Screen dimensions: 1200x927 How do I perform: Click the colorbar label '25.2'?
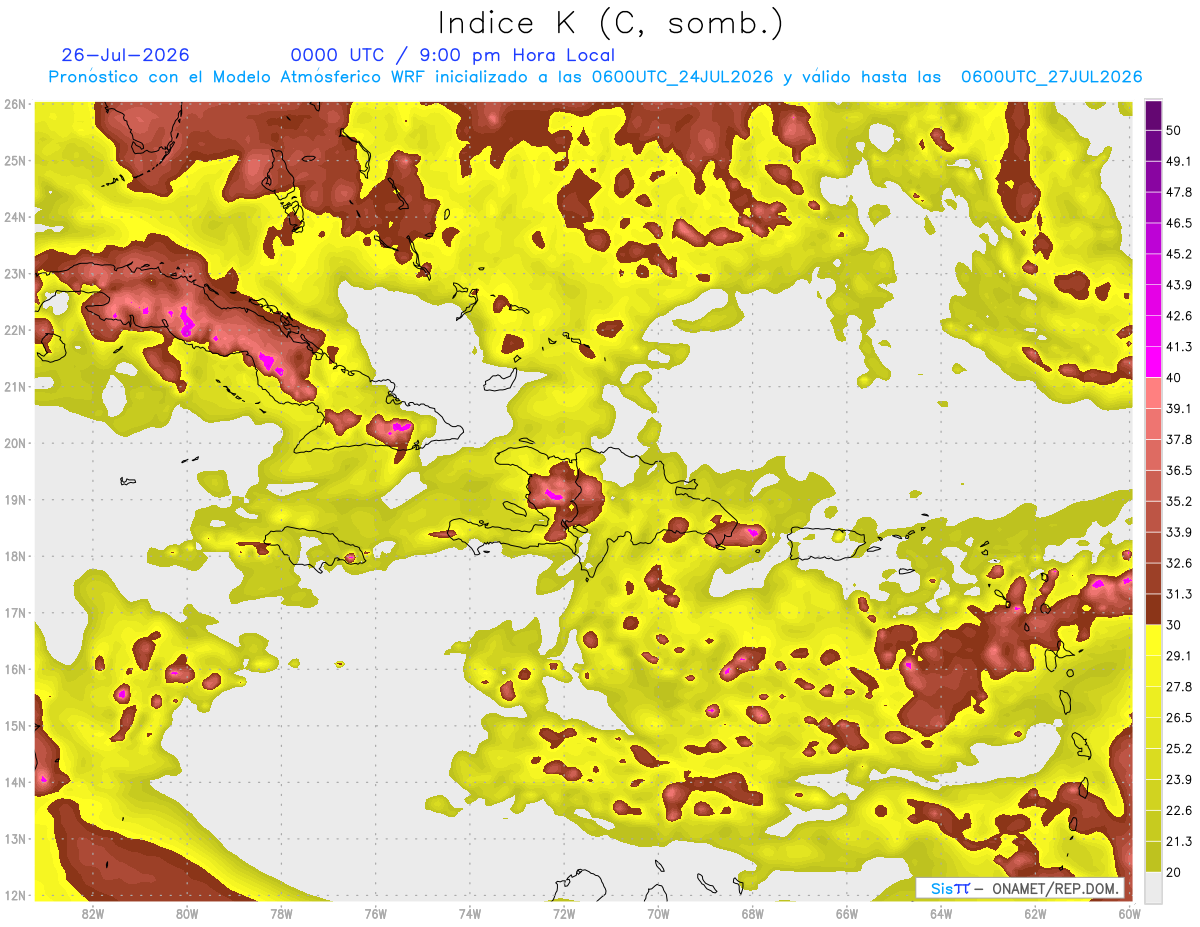coord(1178,748)
